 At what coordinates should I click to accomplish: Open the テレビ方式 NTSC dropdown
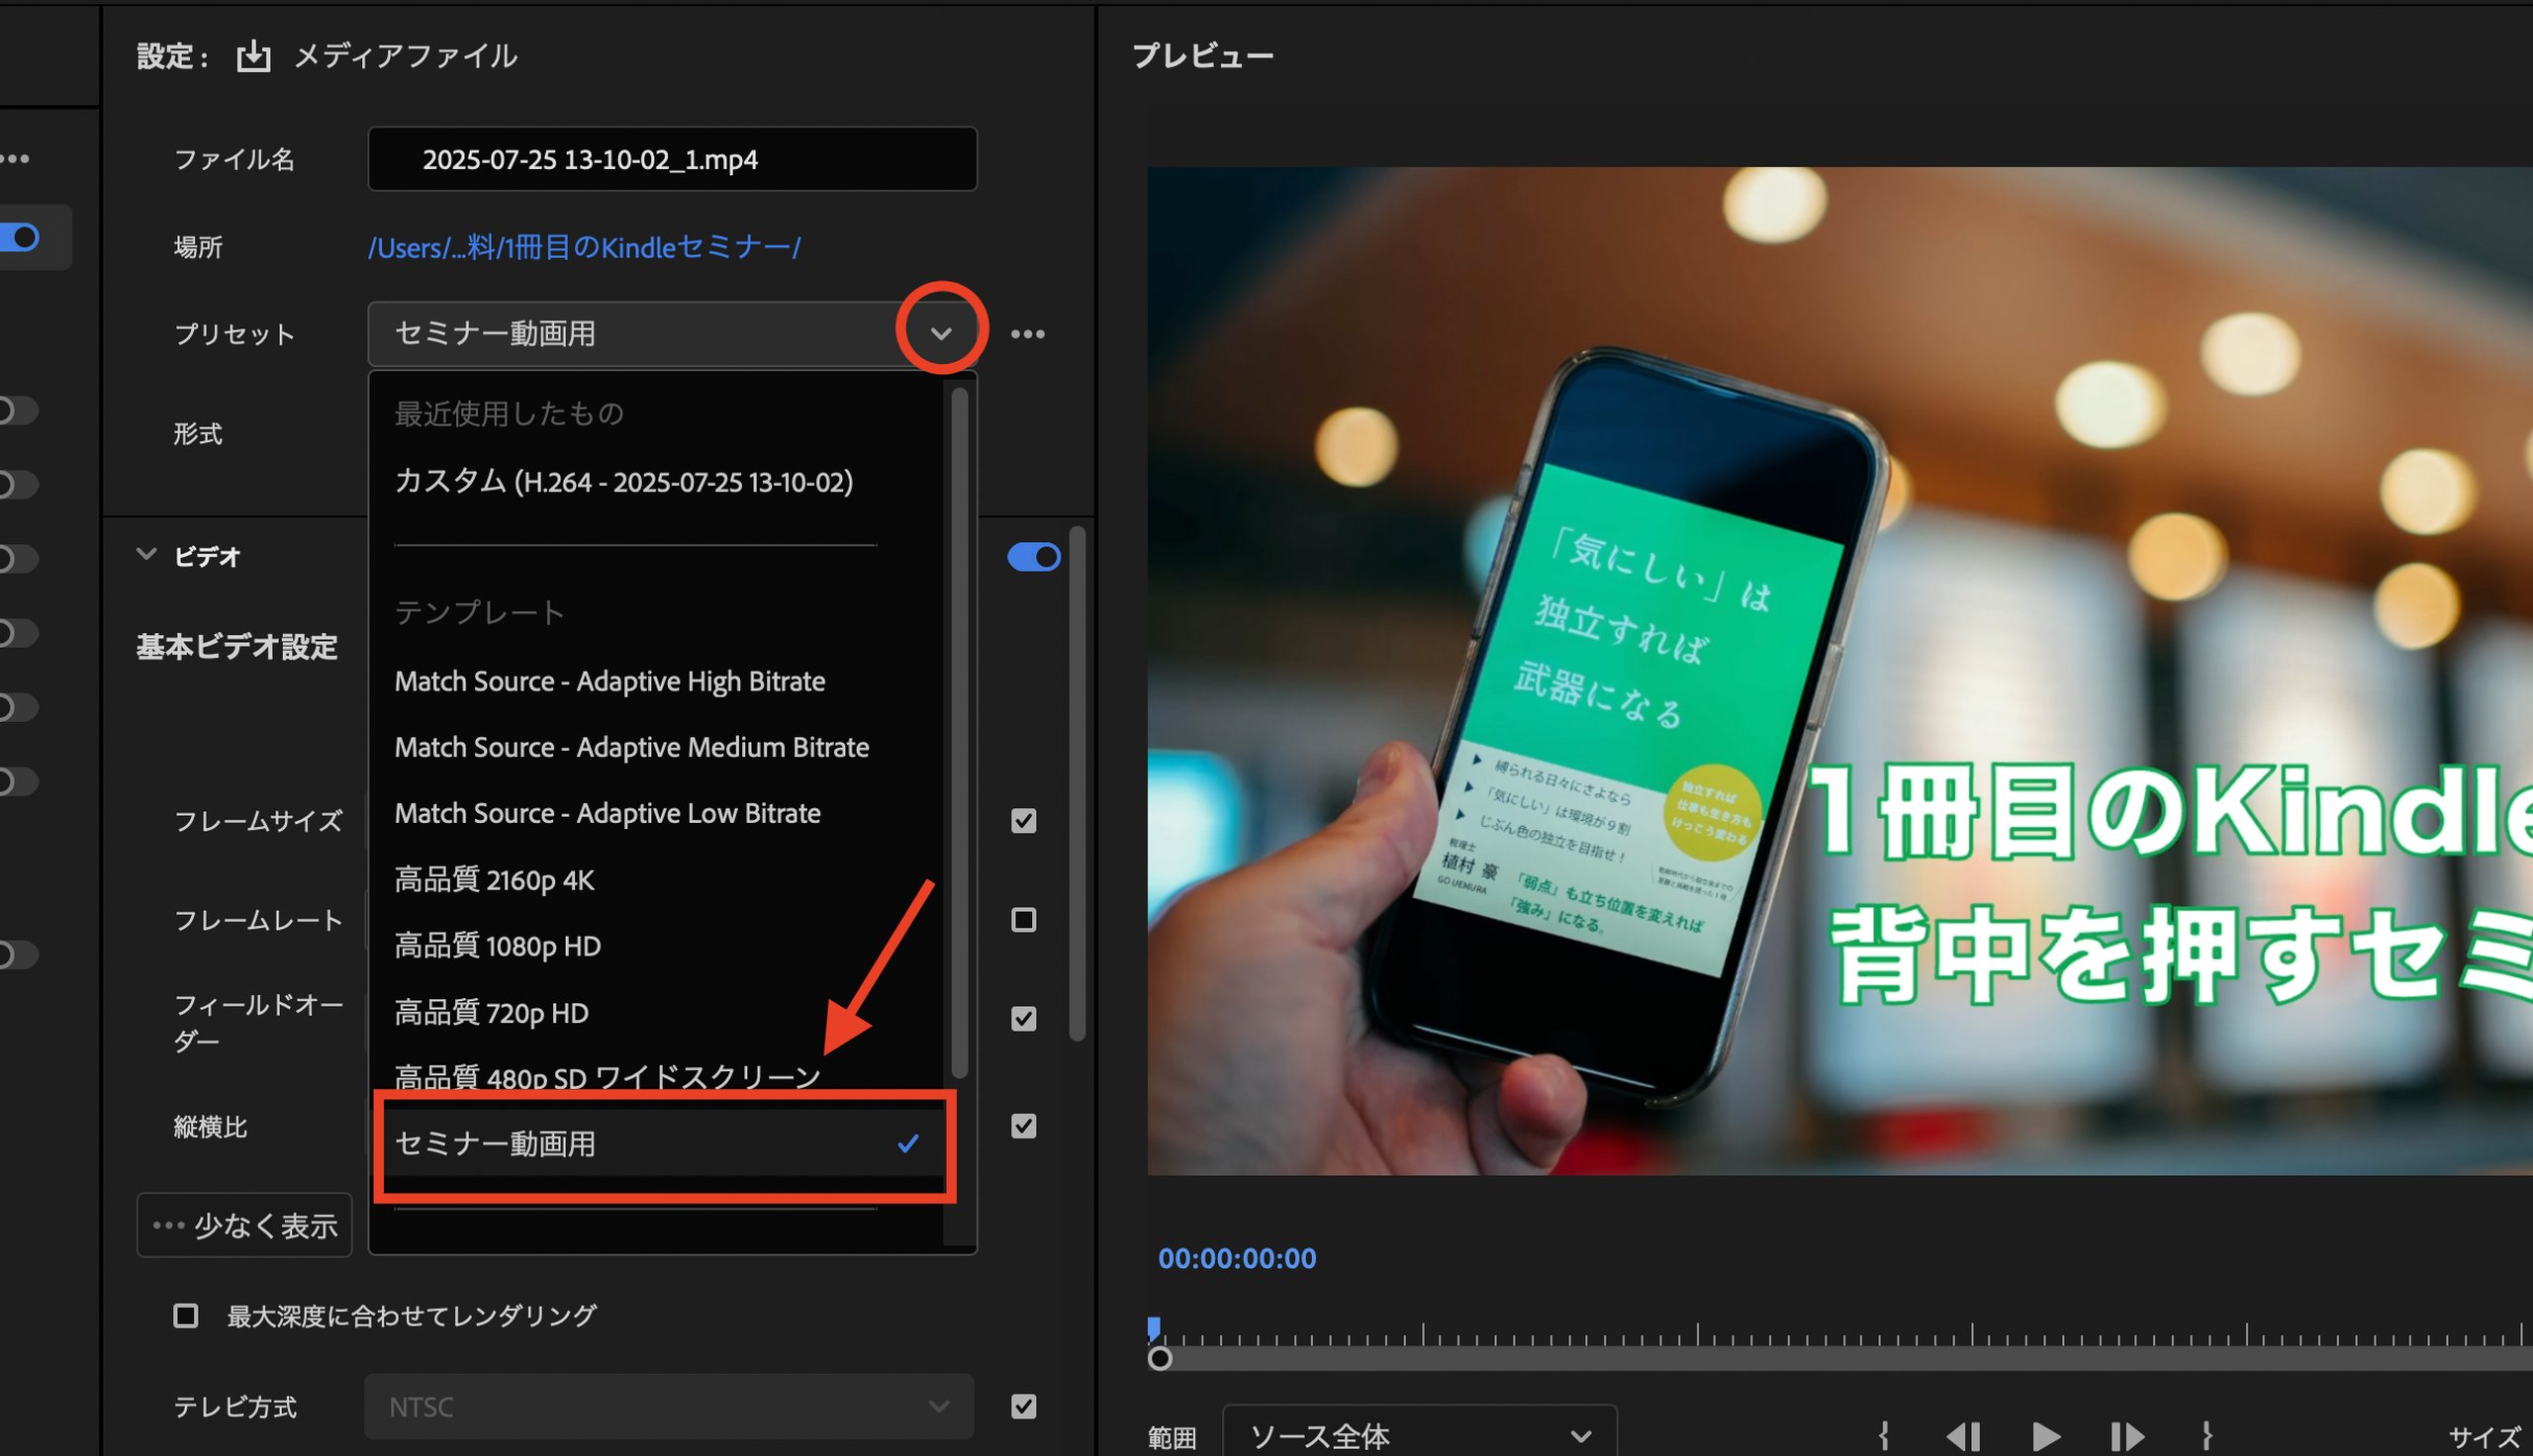click(669, 1407)
